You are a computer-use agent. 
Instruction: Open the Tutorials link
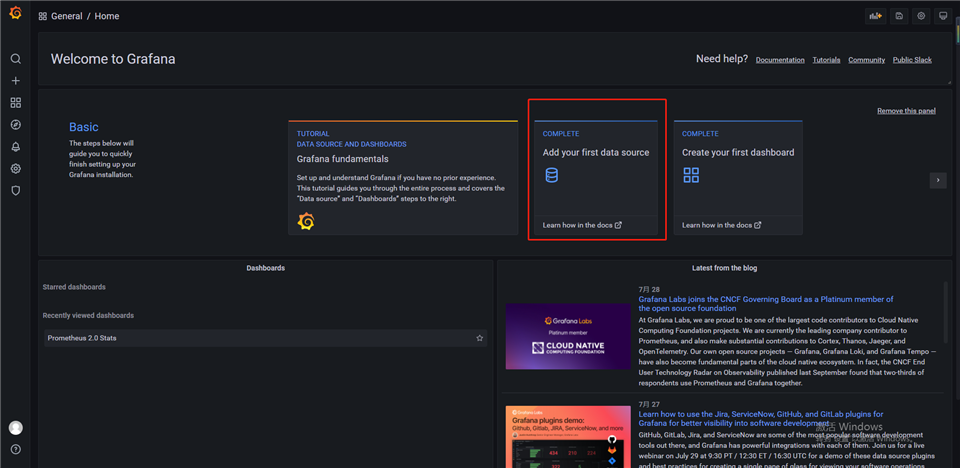pos(827,60)
